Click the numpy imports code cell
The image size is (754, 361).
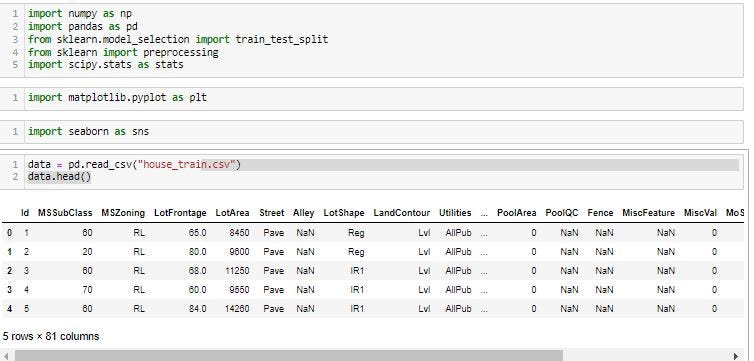(x=371, y=40)
